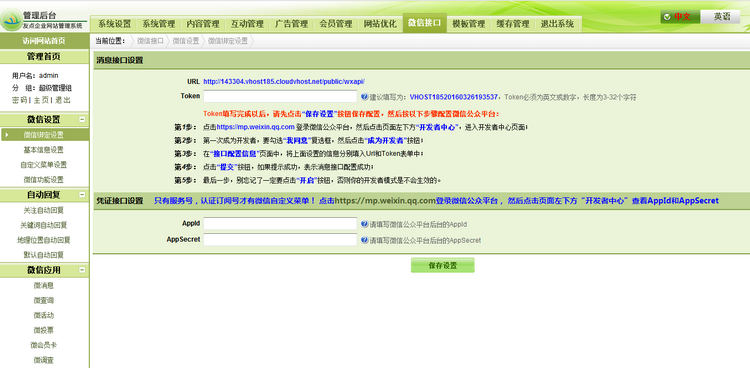Open the 系统管理 top menu
The image size is (750, 368).
(159, 24)
